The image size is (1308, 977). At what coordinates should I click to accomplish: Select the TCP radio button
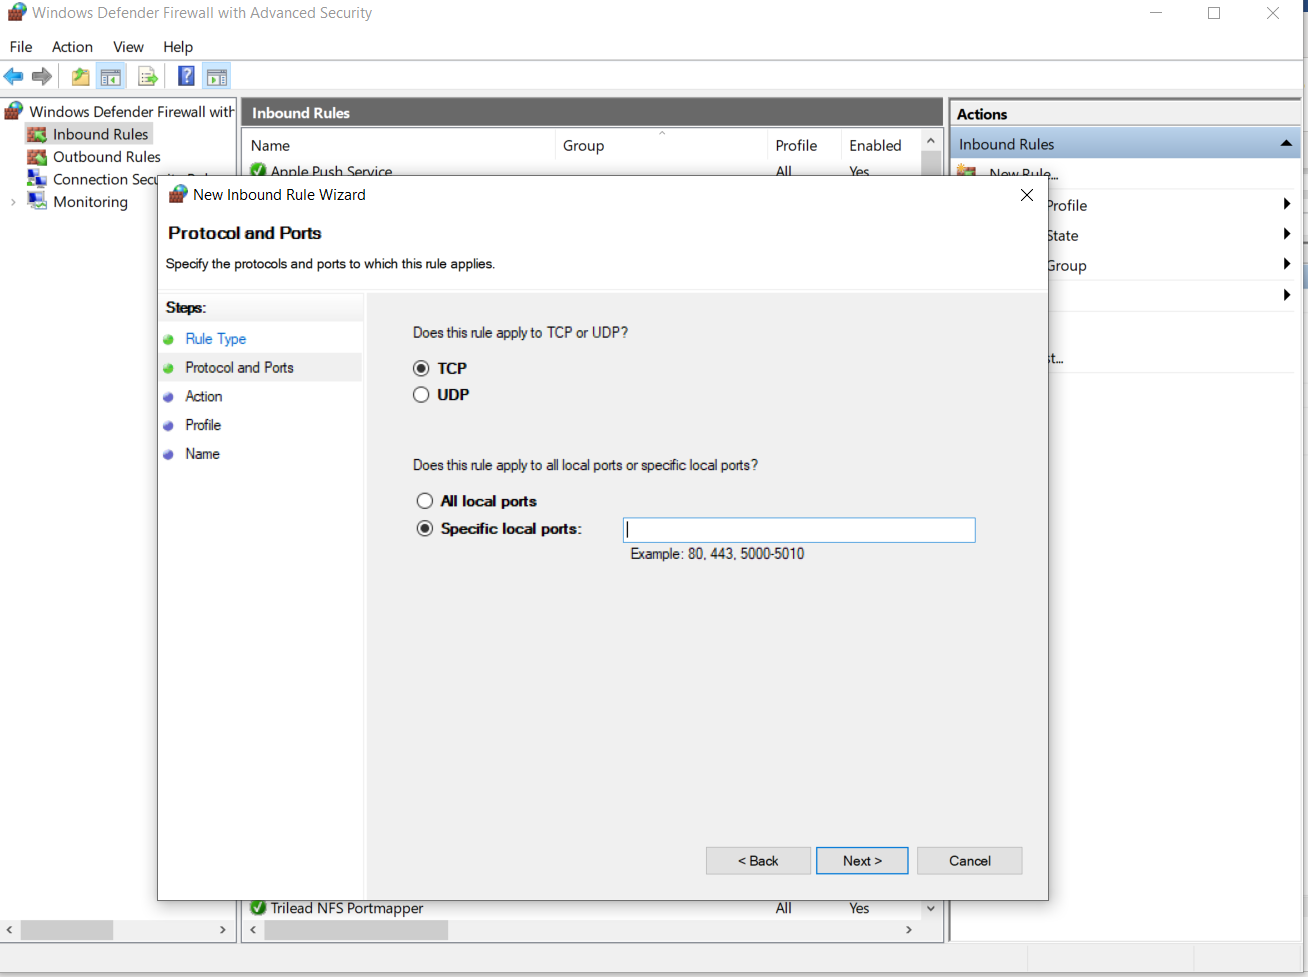tap(422, 369)
